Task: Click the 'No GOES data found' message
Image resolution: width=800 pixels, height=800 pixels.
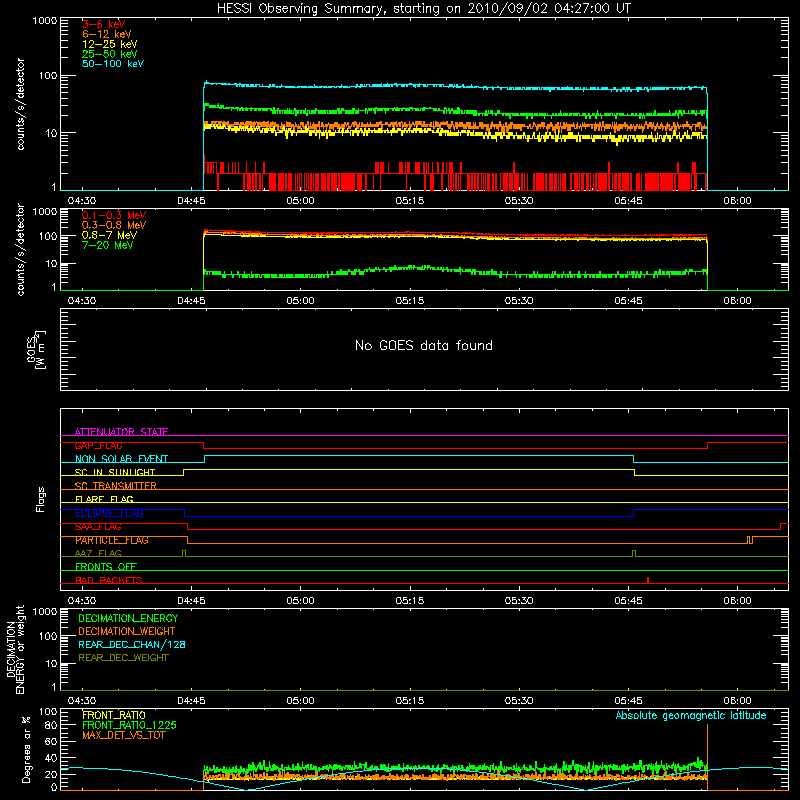Action: point(424,345)
